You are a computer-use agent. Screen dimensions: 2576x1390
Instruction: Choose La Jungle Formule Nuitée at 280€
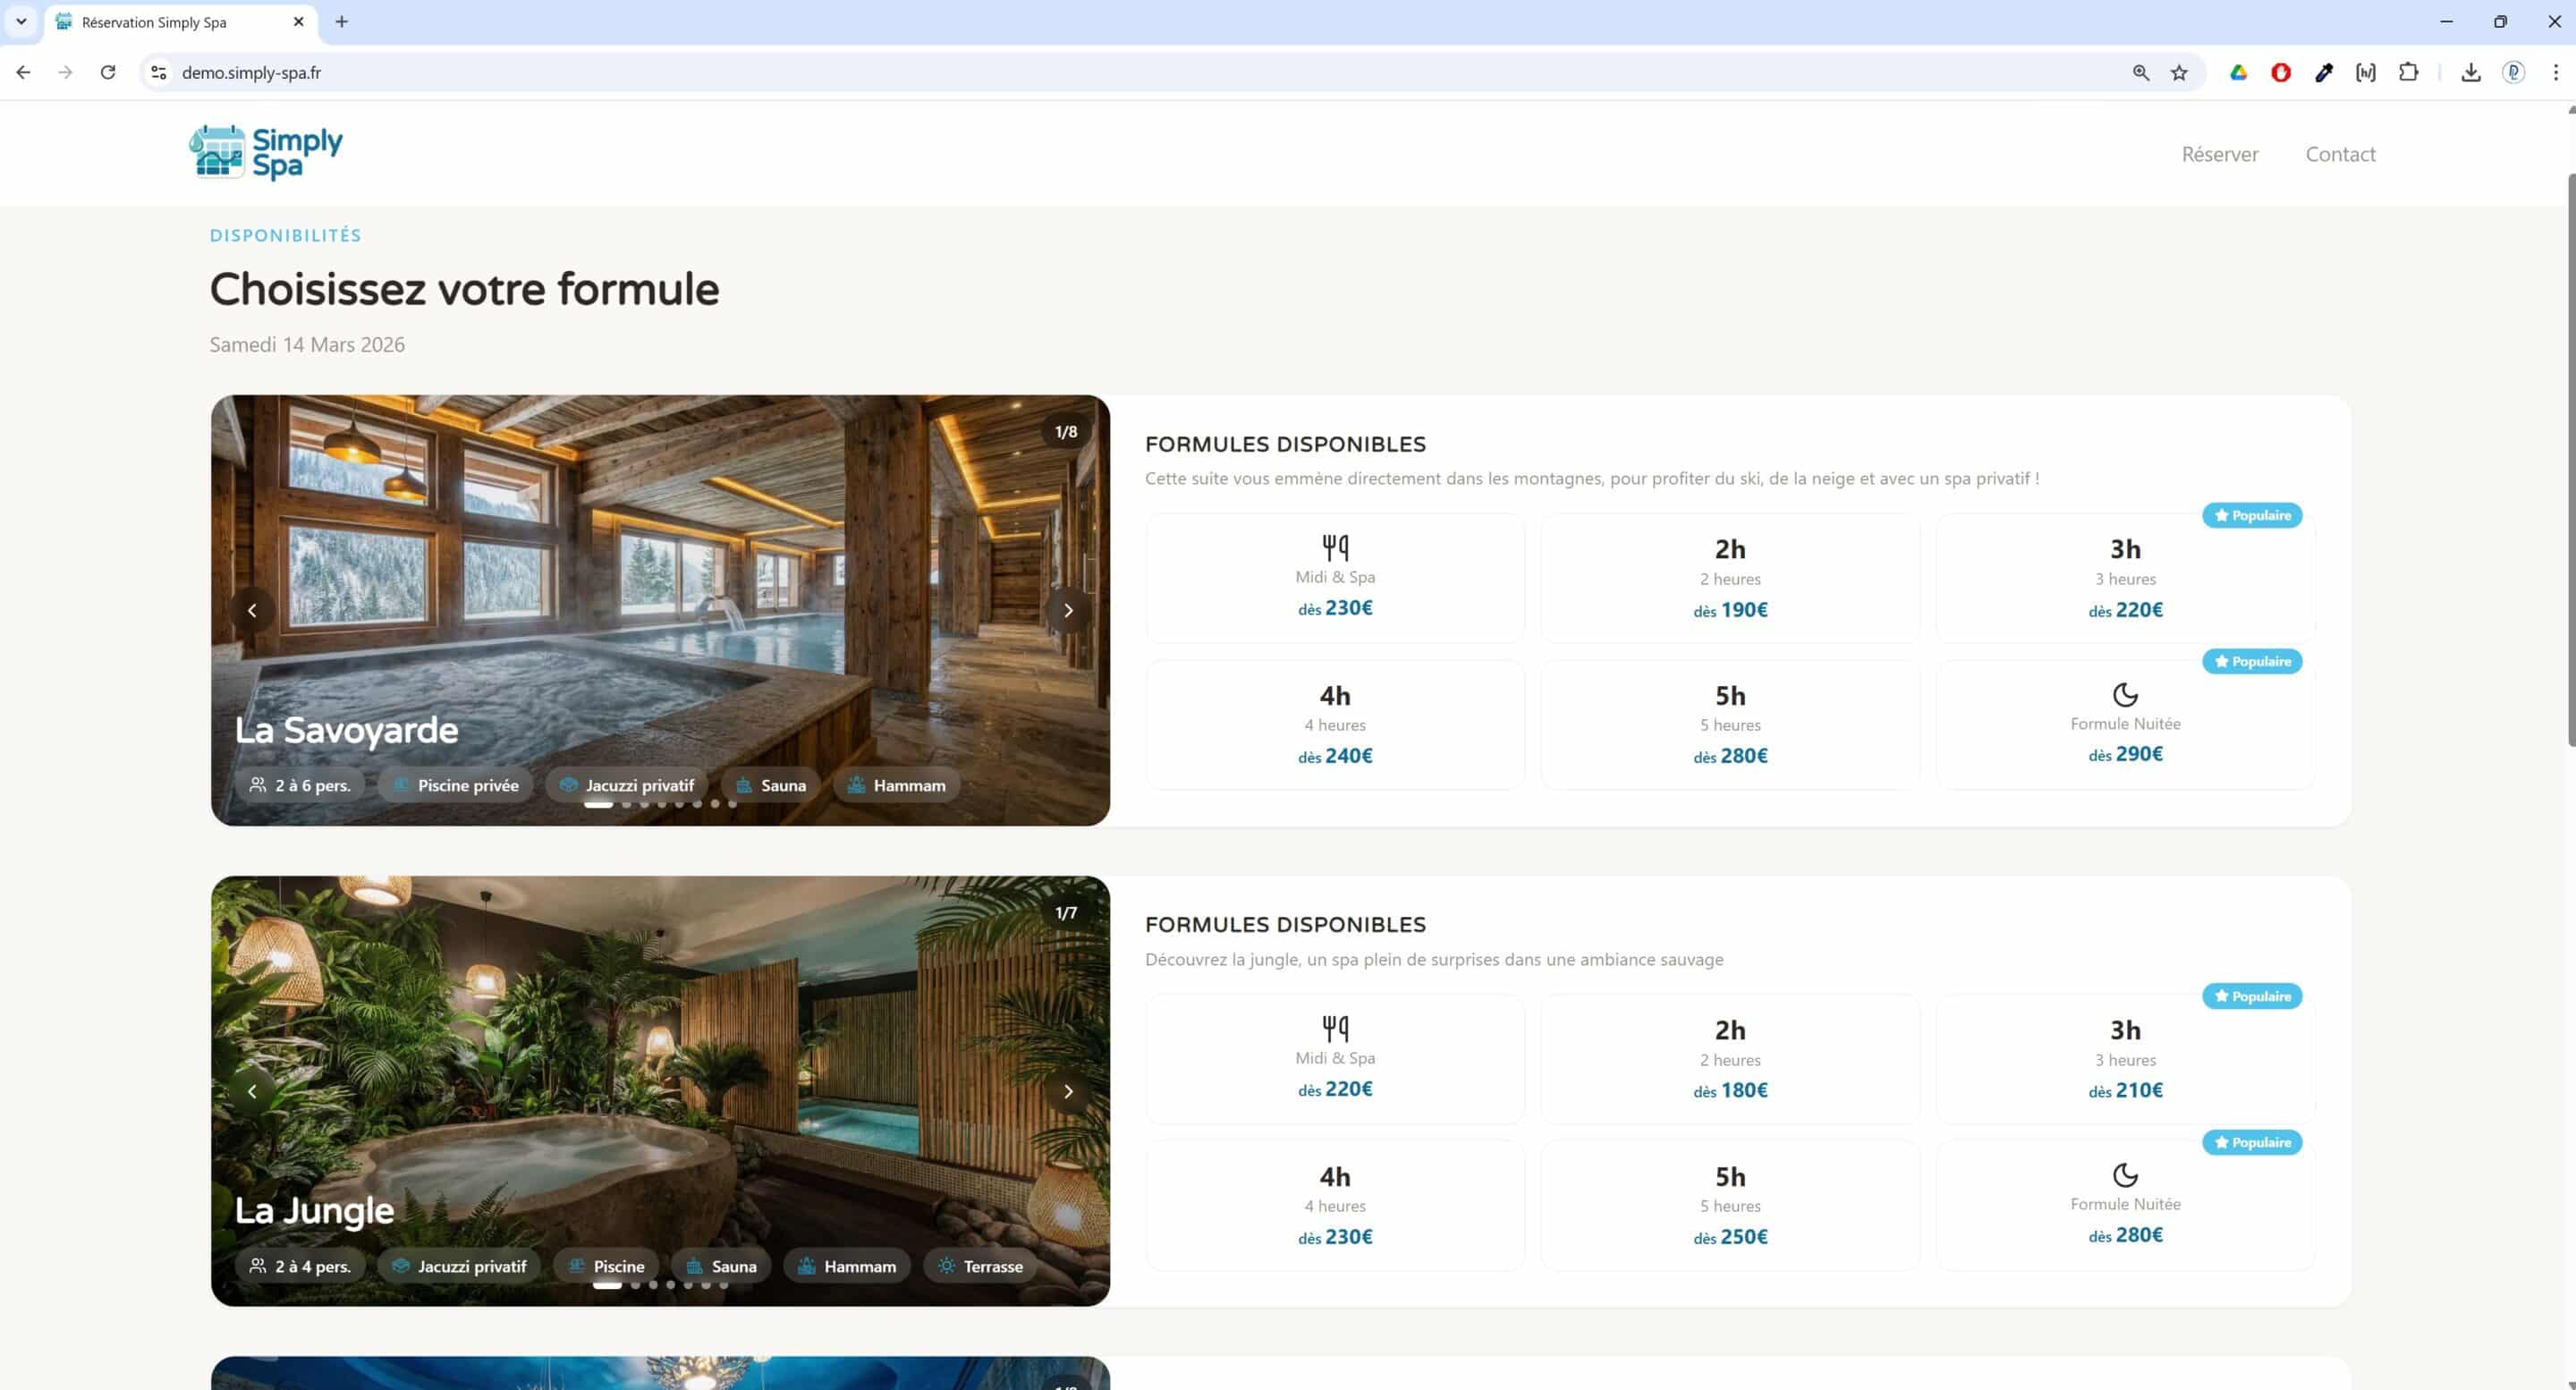(2124, 1204)
